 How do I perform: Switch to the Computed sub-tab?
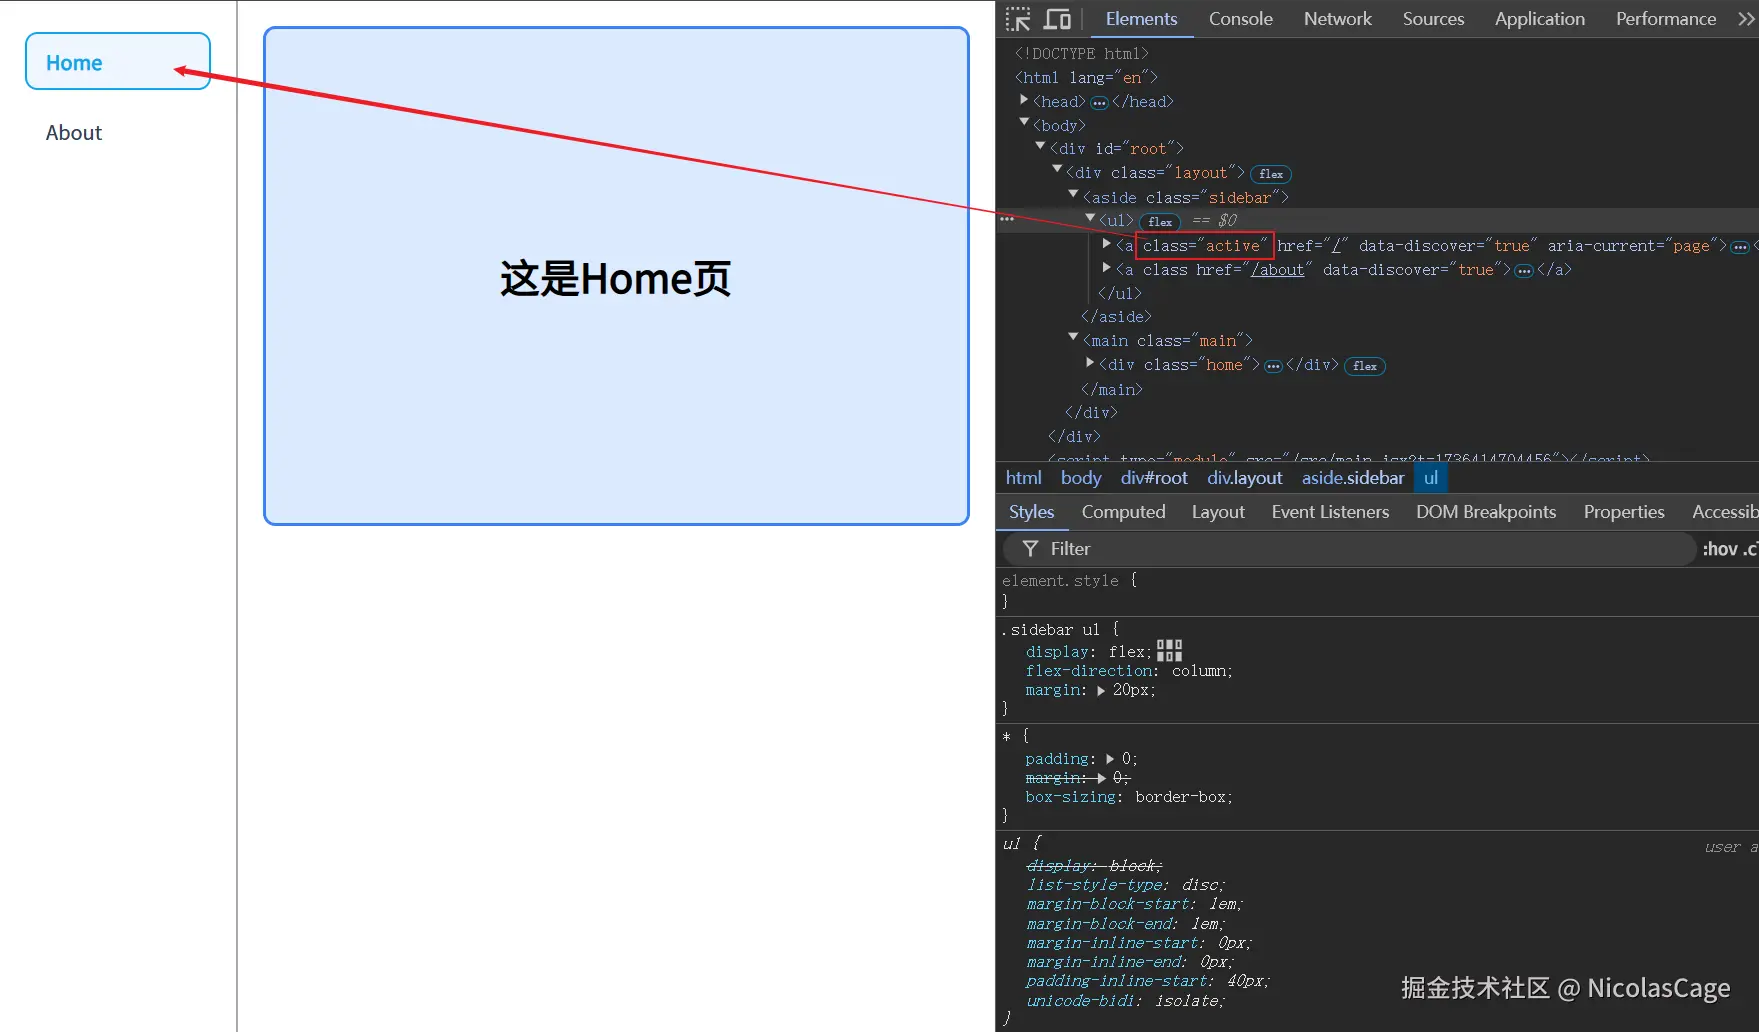tap(1123, 512)
